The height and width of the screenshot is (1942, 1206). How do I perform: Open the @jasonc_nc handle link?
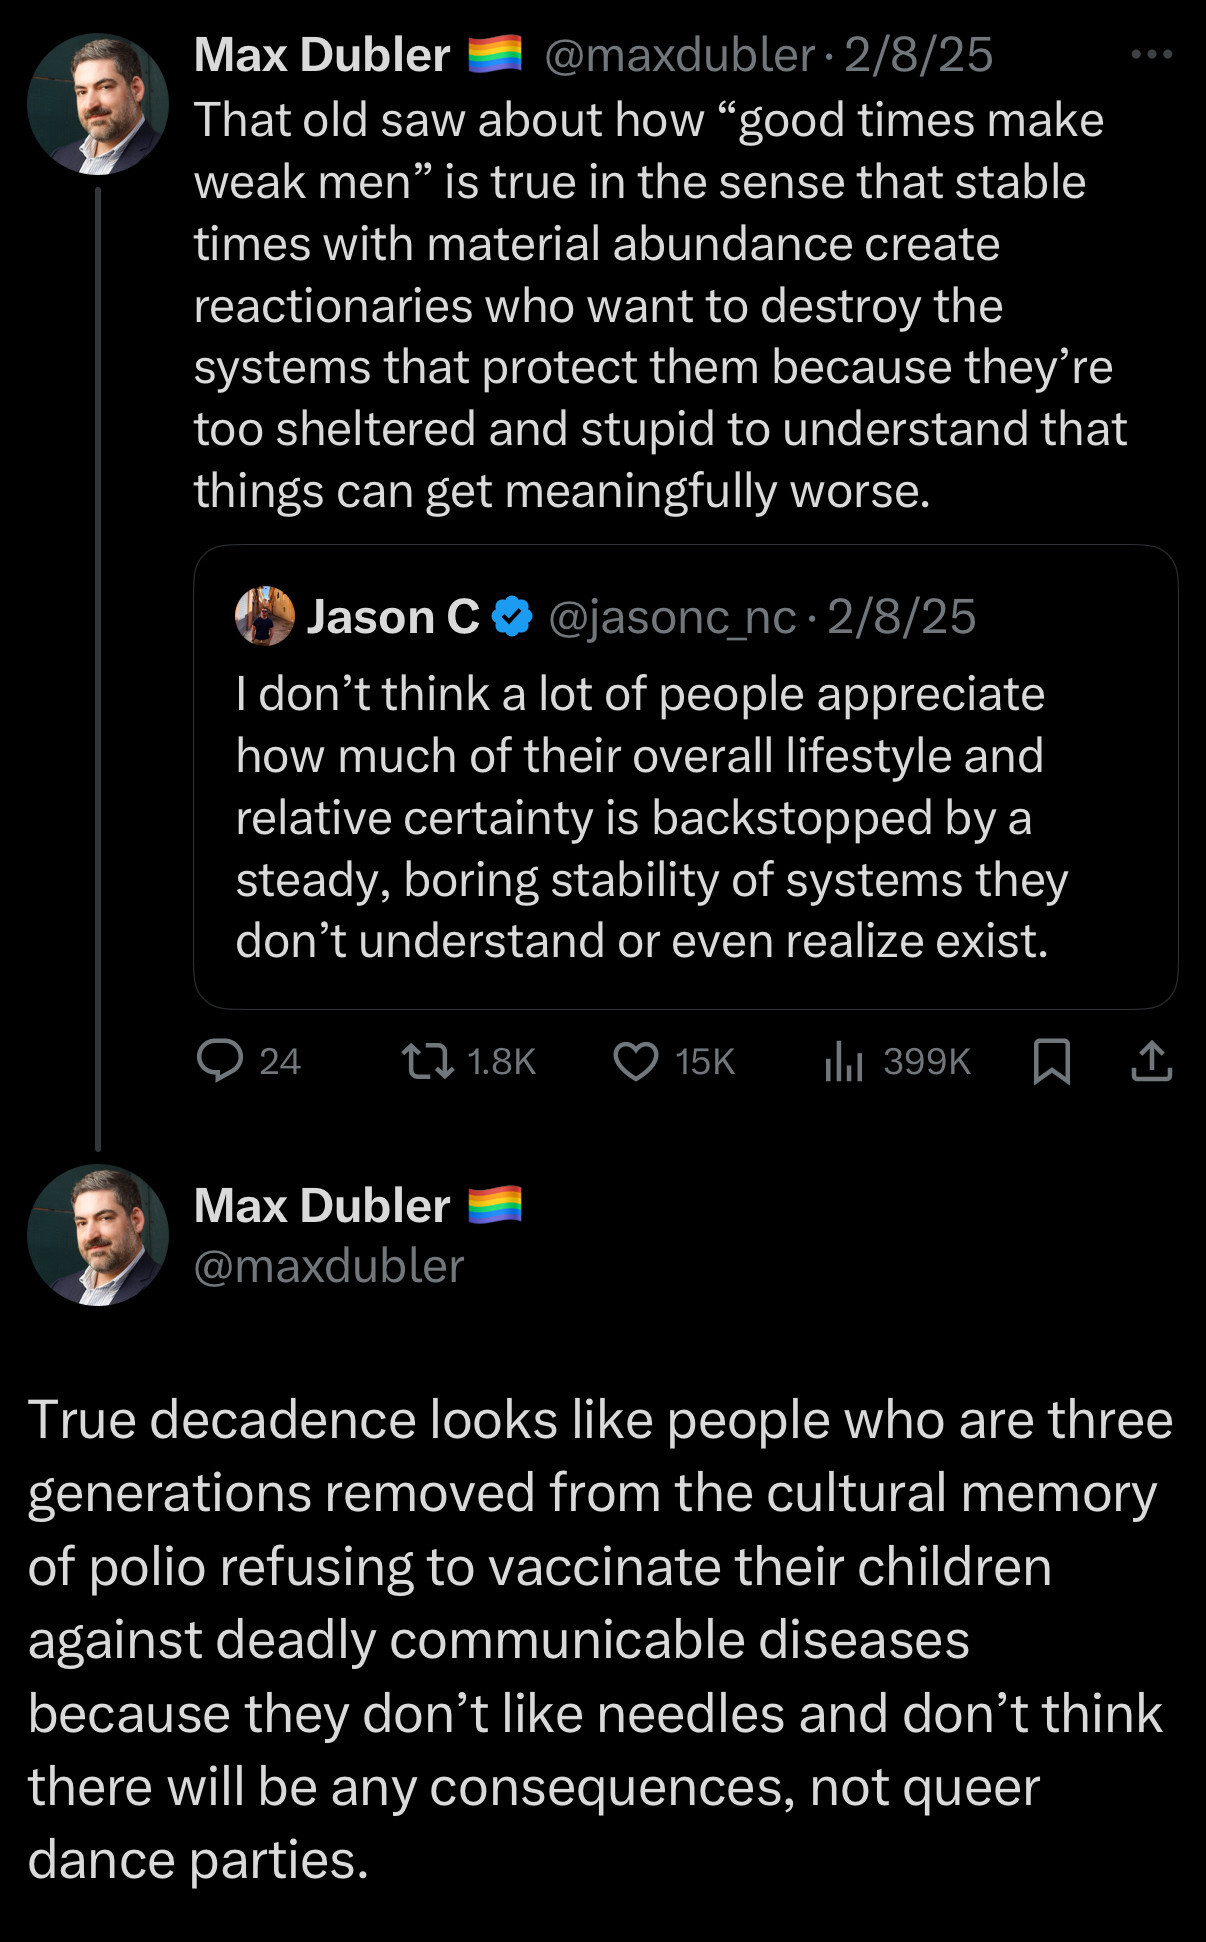point(672,617)
